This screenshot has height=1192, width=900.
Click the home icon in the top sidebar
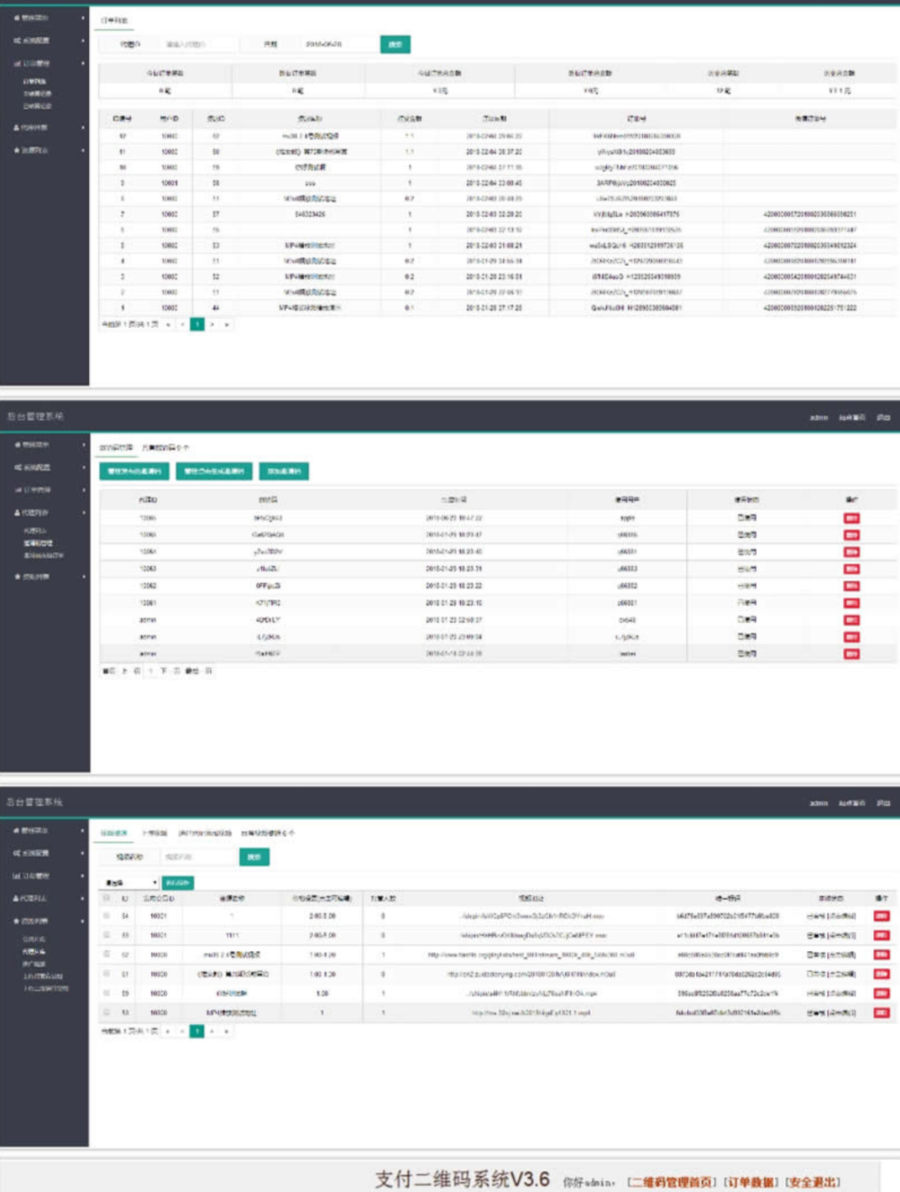pos(17,17)
